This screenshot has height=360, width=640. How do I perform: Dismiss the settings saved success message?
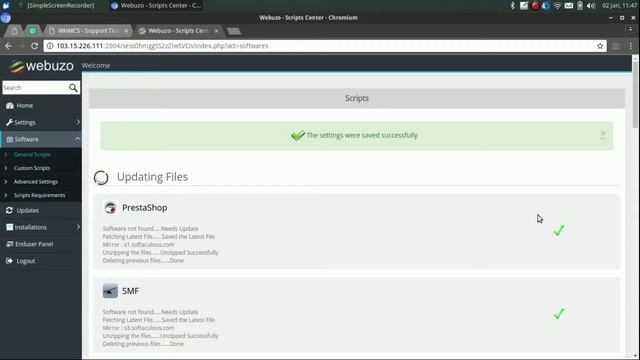coord(603,134)
